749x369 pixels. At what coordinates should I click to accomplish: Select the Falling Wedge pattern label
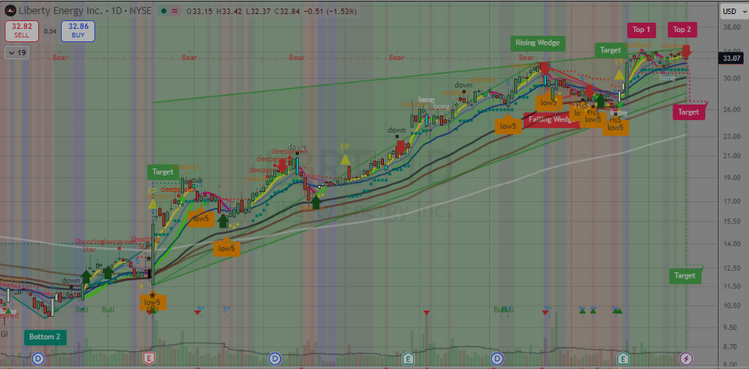pos(553,119)
